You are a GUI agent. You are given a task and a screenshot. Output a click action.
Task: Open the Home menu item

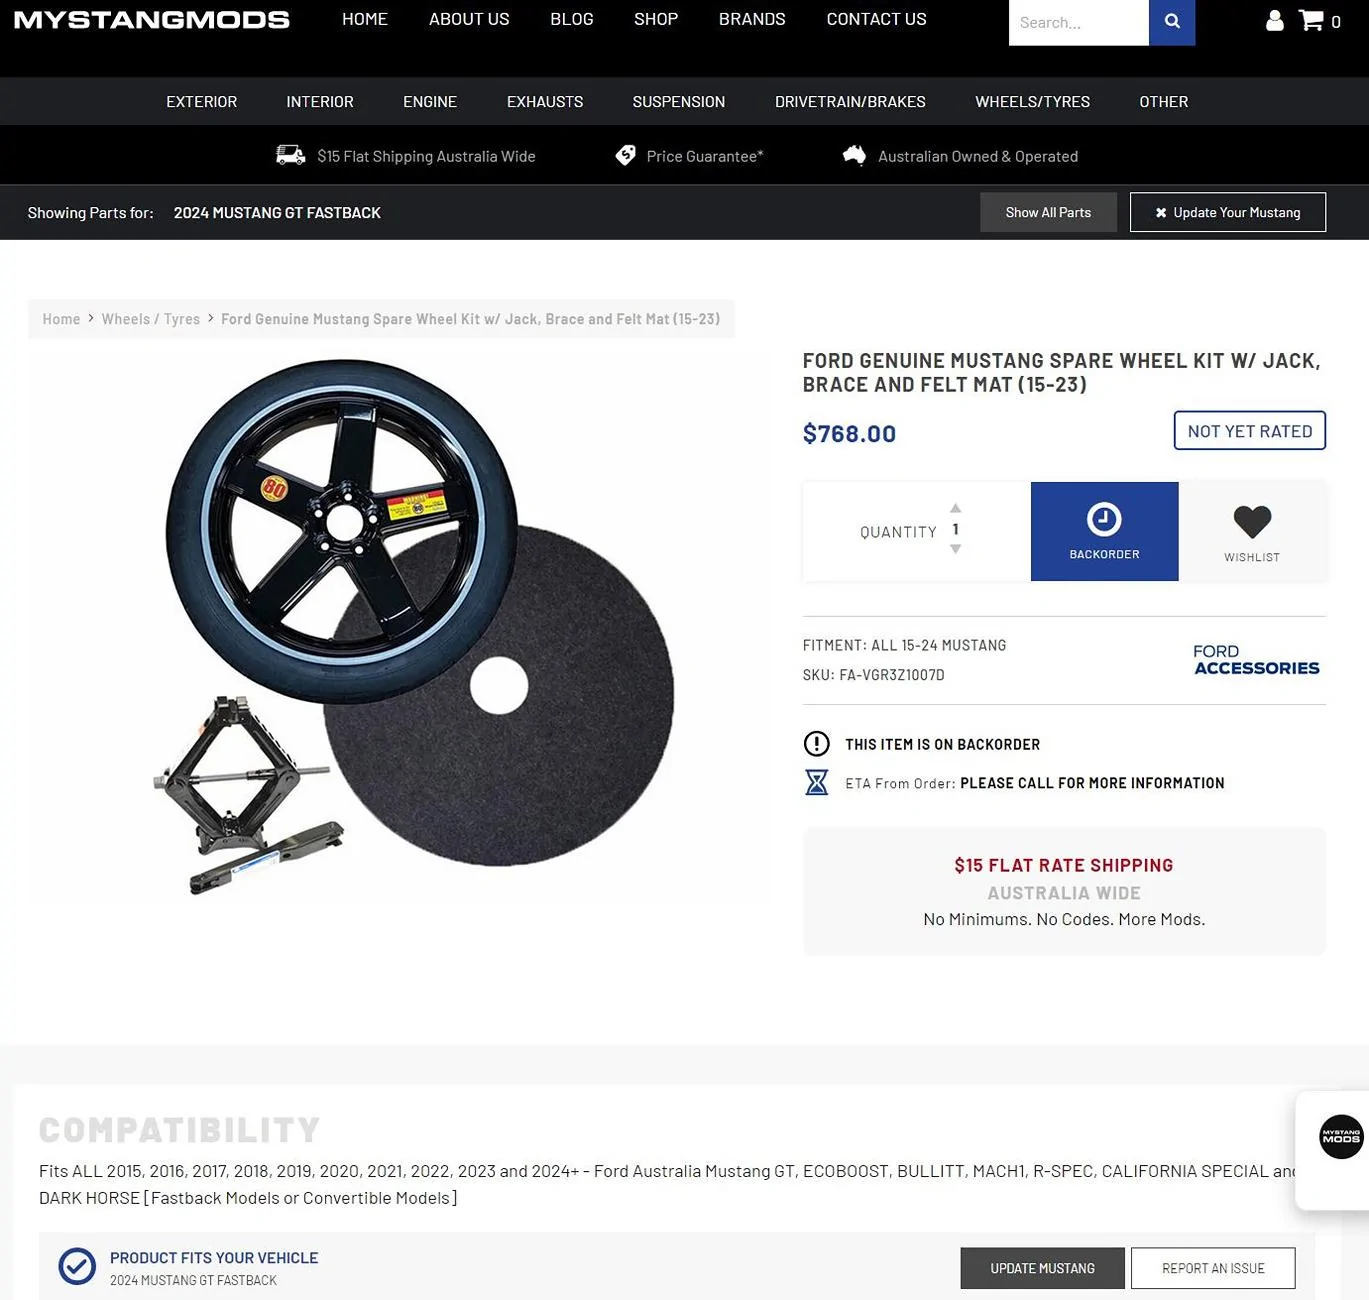pos(365,19)
